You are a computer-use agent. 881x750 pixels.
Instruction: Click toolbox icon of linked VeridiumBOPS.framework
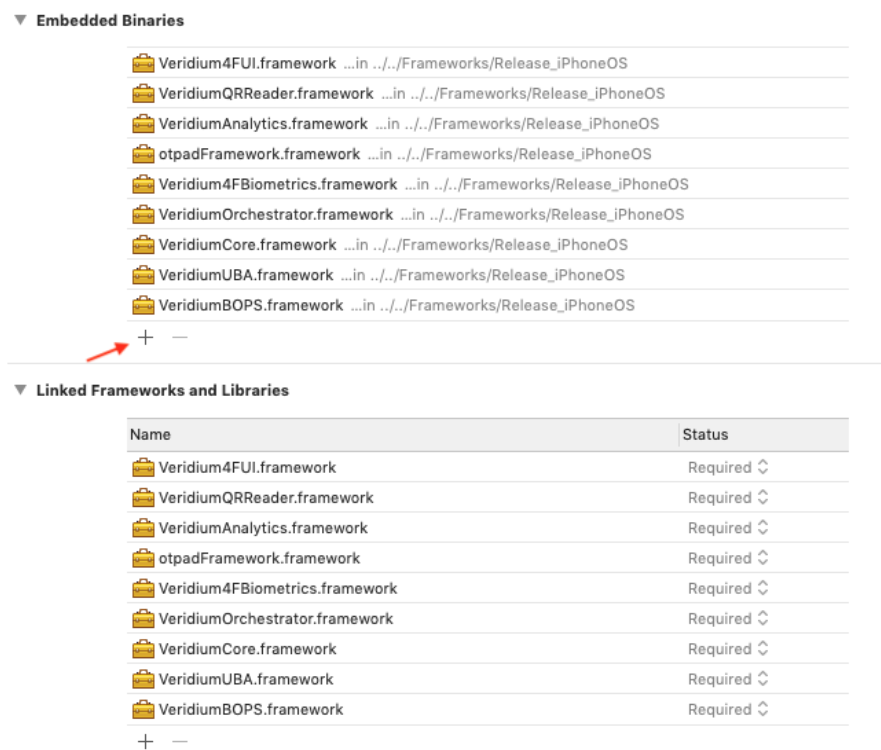coord(143,710)
